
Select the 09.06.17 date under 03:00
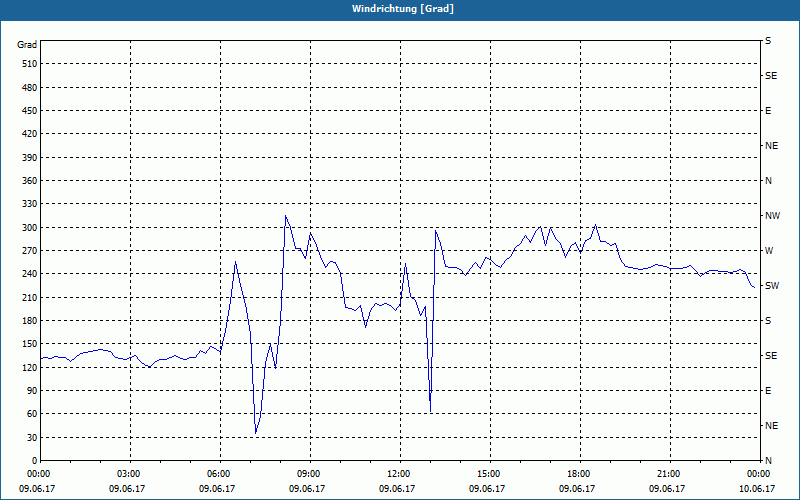(x=127, y=488)
